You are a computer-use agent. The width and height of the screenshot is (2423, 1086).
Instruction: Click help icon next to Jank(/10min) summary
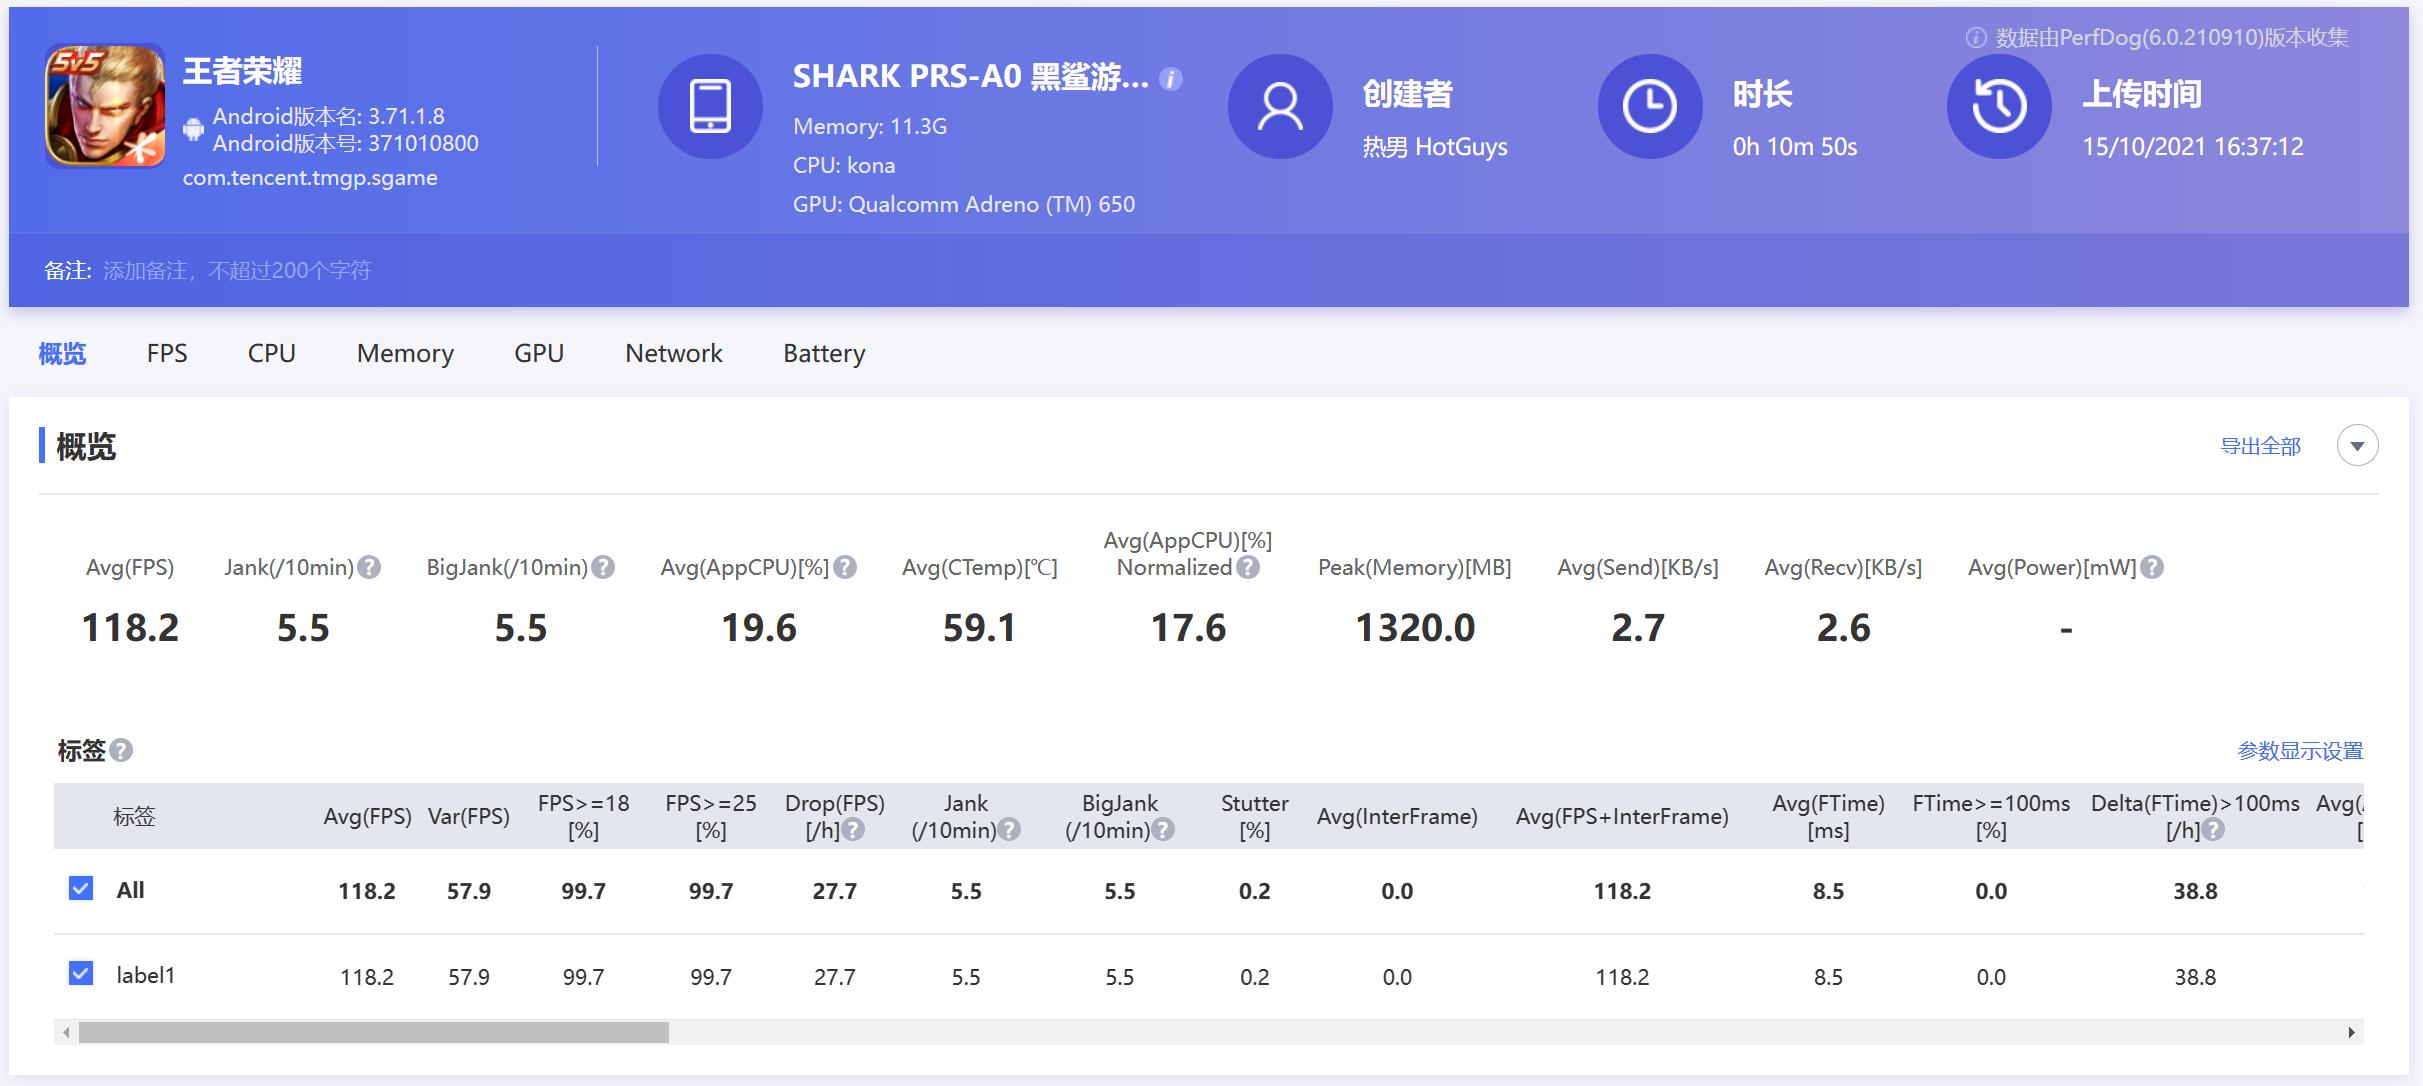coord(369,567)
